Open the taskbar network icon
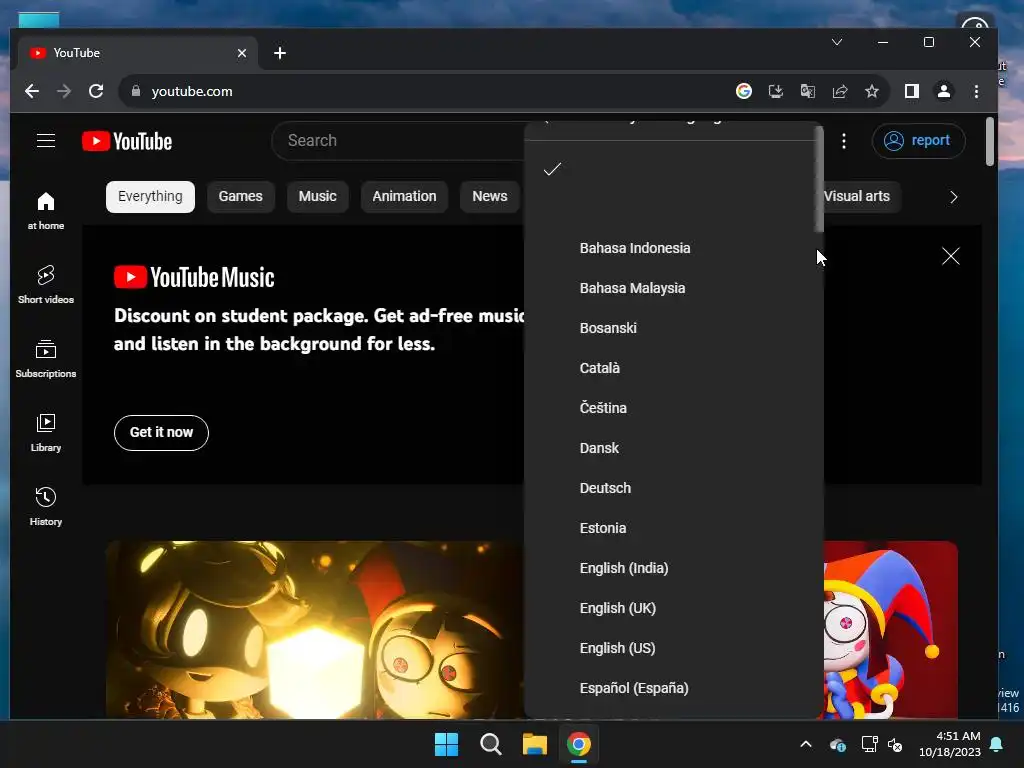The height and width of the screenshot is (768, 1024). 869,744
